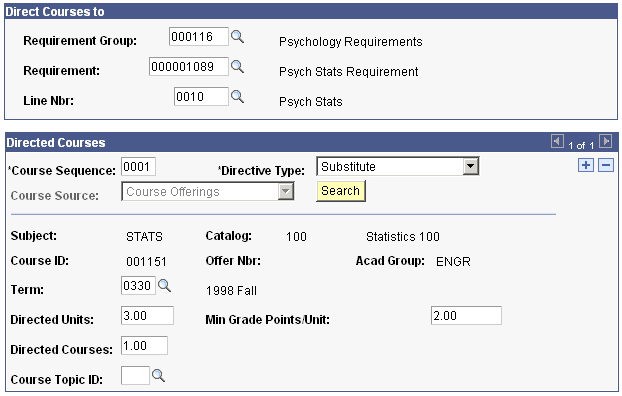622x396 pixels.
Task: Go to next row in Directed Courses
Action: [x=605, y=141]
